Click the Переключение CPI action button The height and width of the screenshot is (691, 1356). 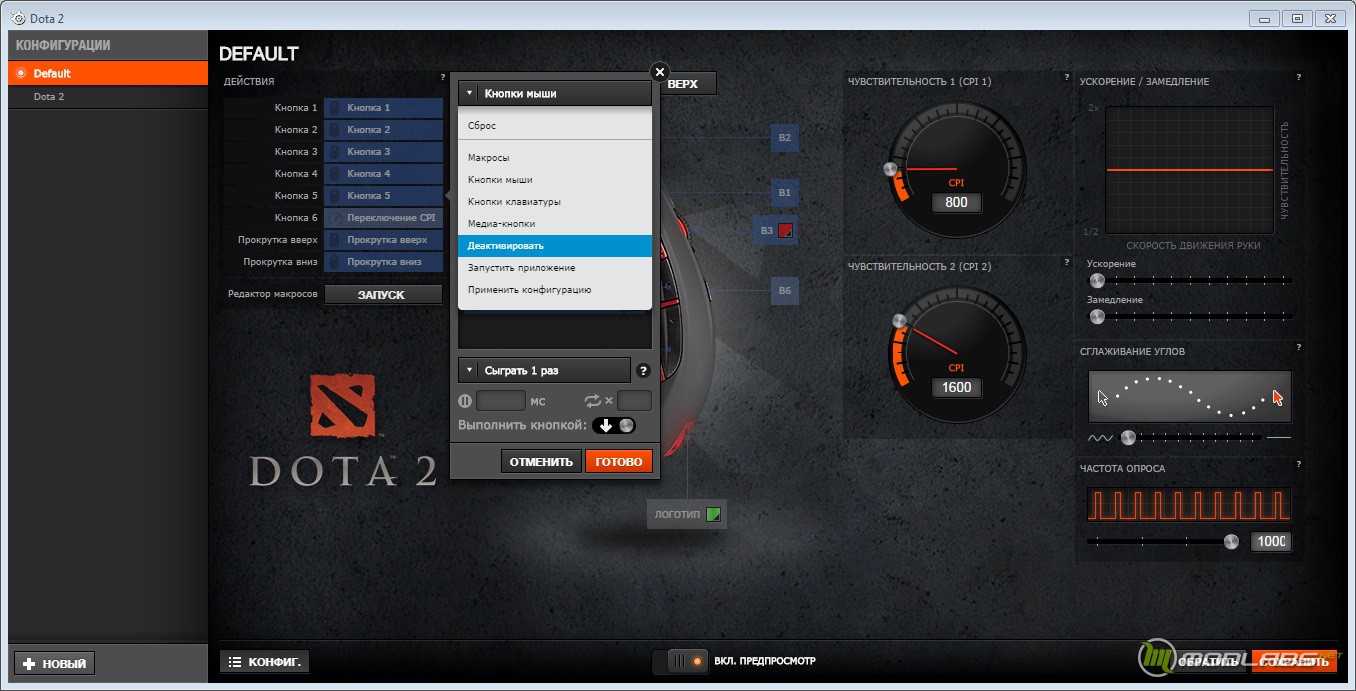pyautogui.click(x=383, y=218)
